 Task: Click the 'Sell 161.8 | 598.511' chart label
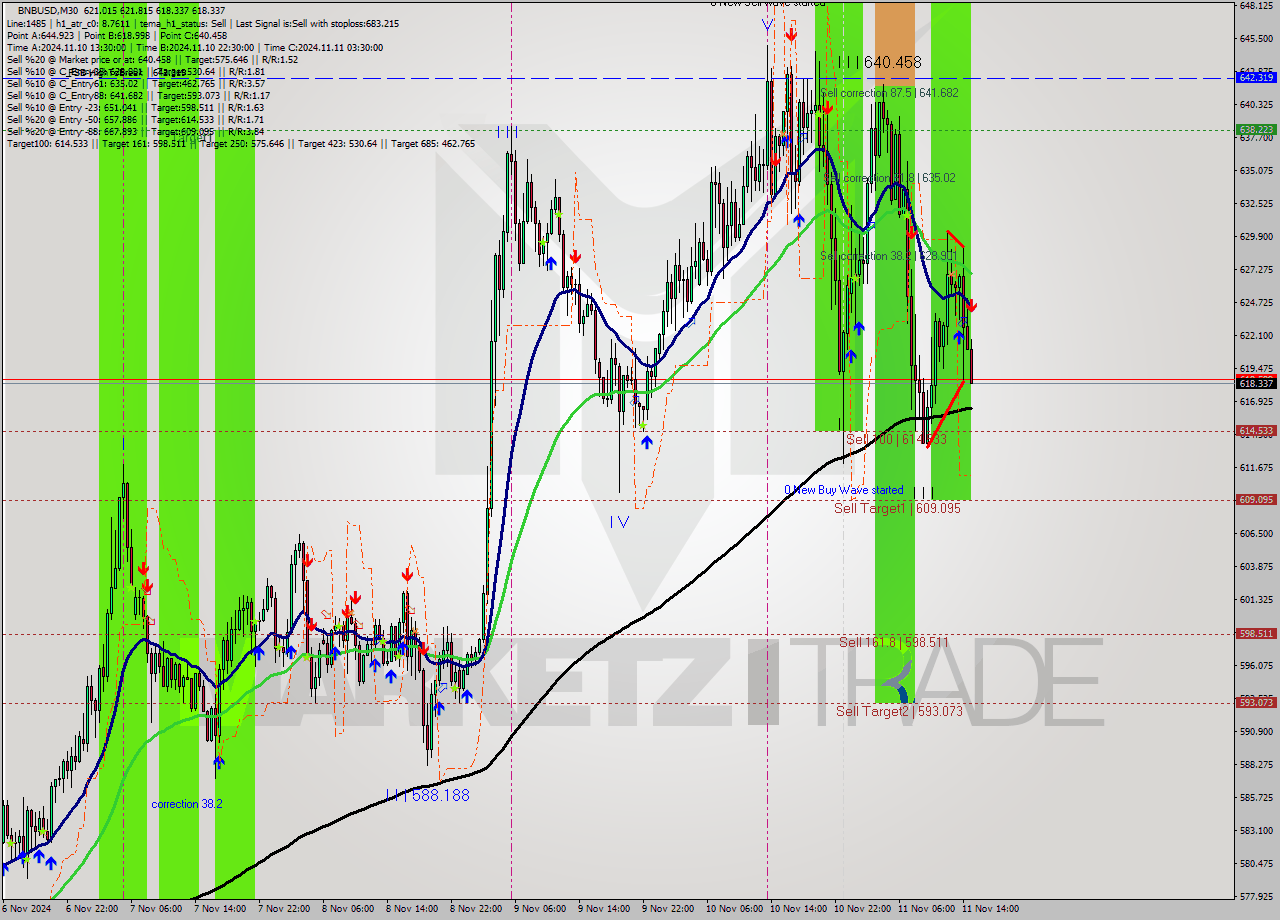click(894, 642)
